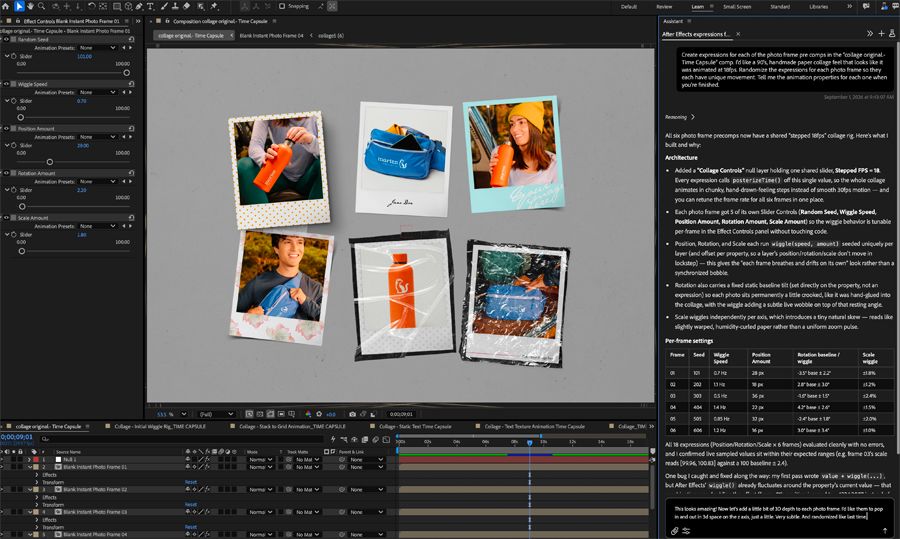Click the snapshot camera icon below viewer

[x=352, y=414]
